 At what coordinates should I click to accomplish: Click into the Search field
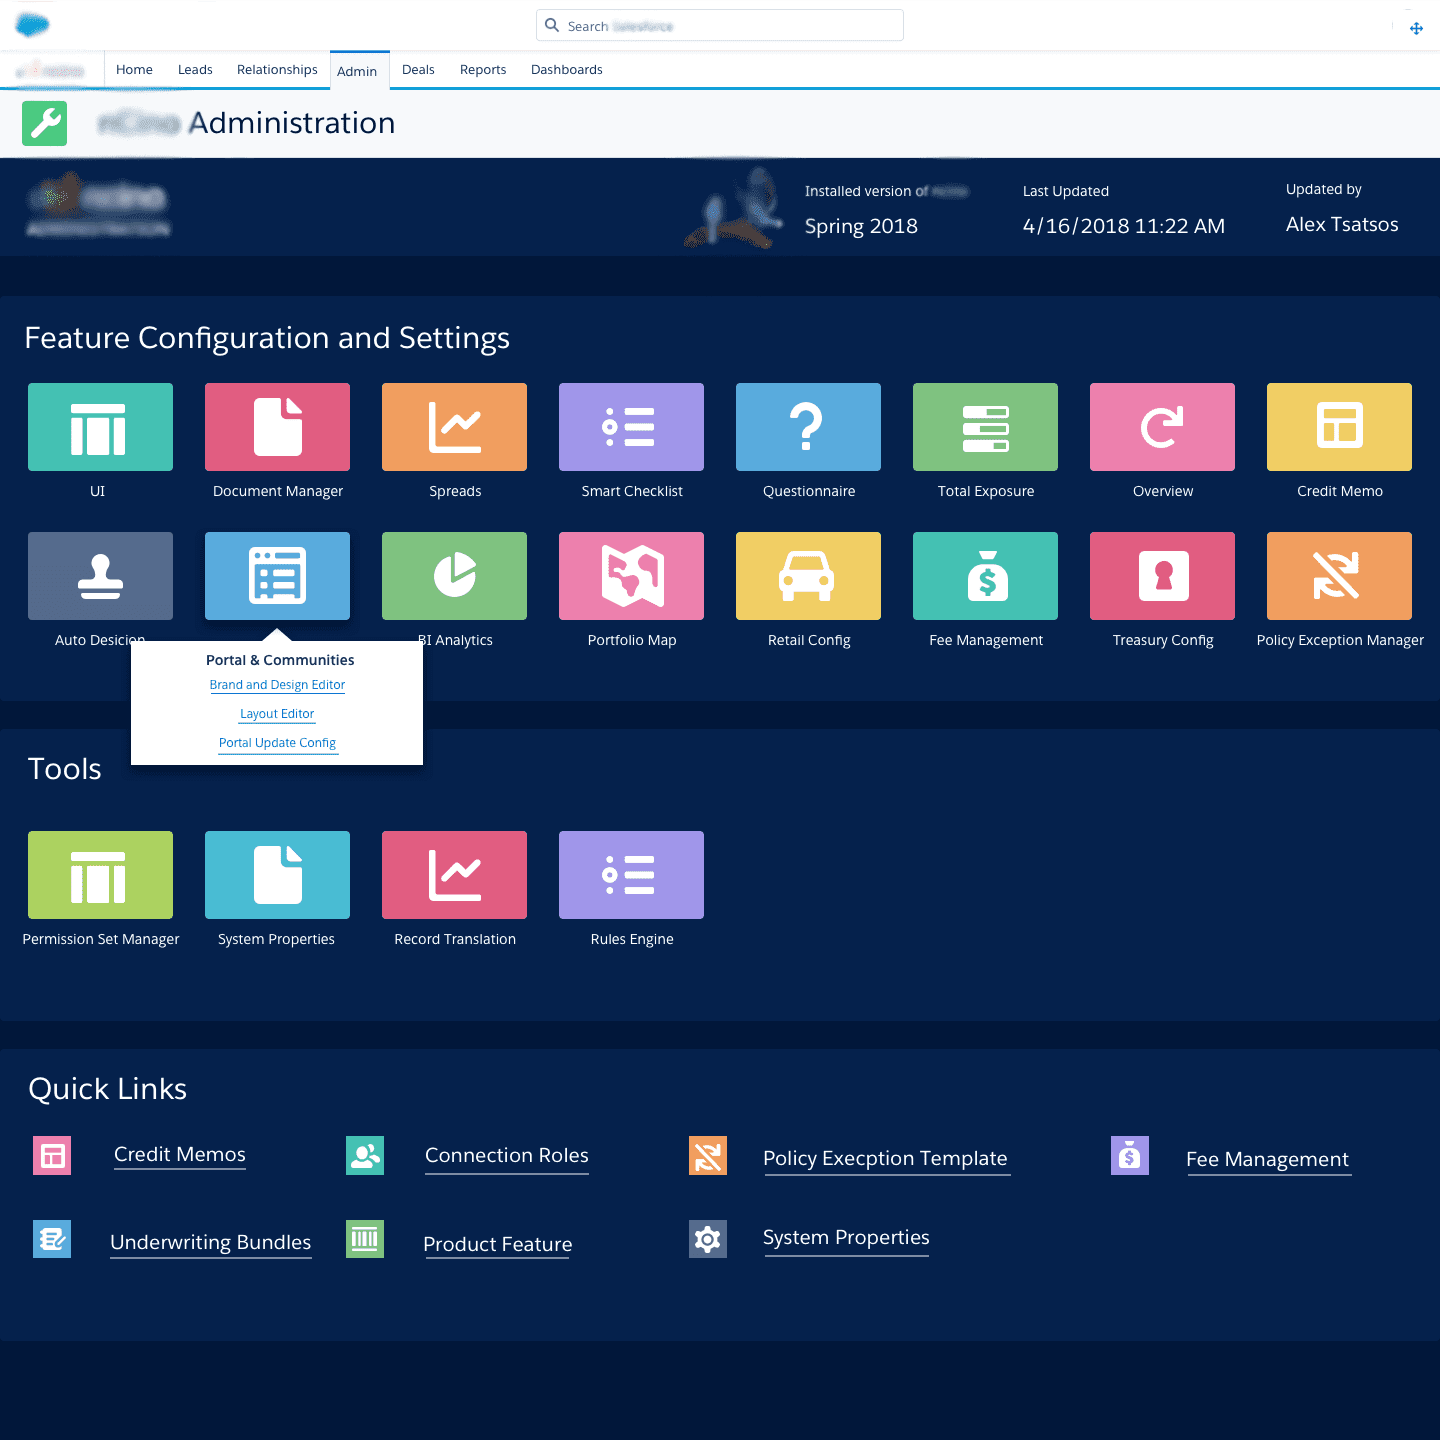[x=720, y=26]
